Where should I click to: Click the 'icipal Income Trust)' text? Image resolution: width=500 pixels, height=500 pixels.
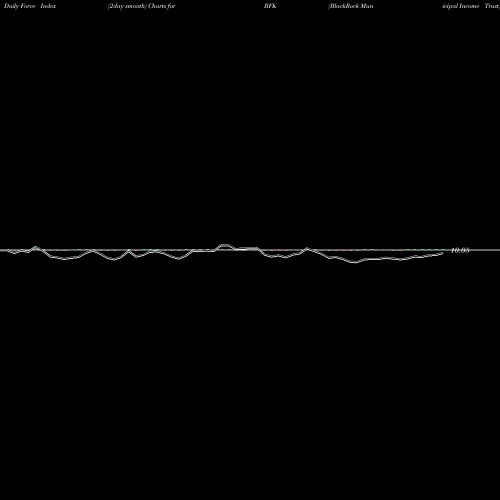(471, 6)
